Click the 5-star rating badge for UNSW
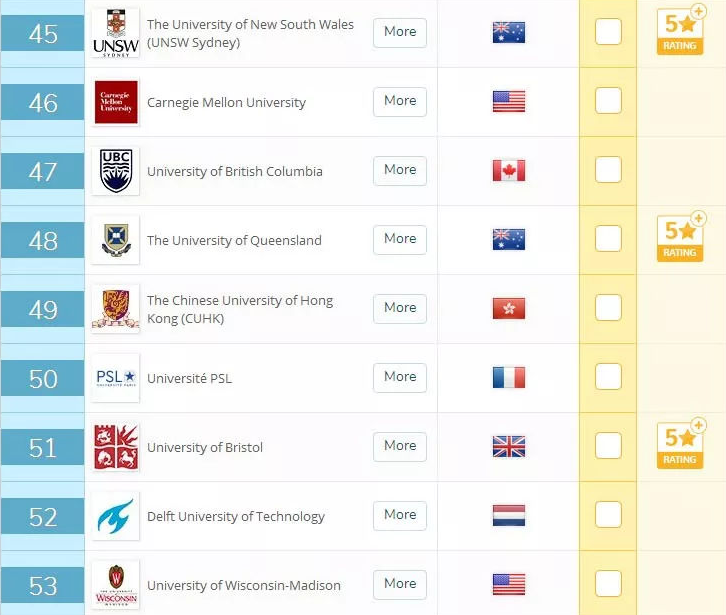The width and height of the screenshot is (726, 615). 681,31
